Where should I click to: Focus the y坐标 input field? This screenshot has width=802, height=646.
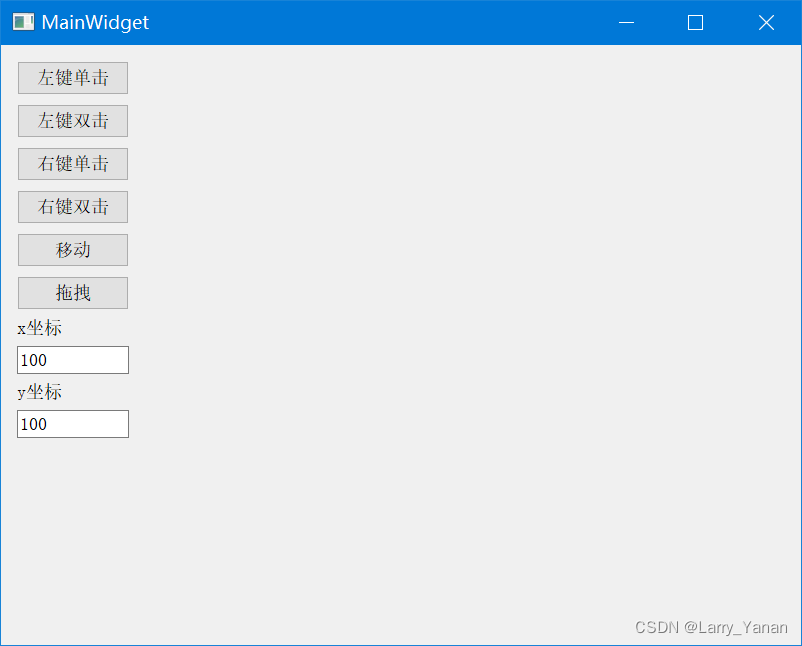[73, 424]
